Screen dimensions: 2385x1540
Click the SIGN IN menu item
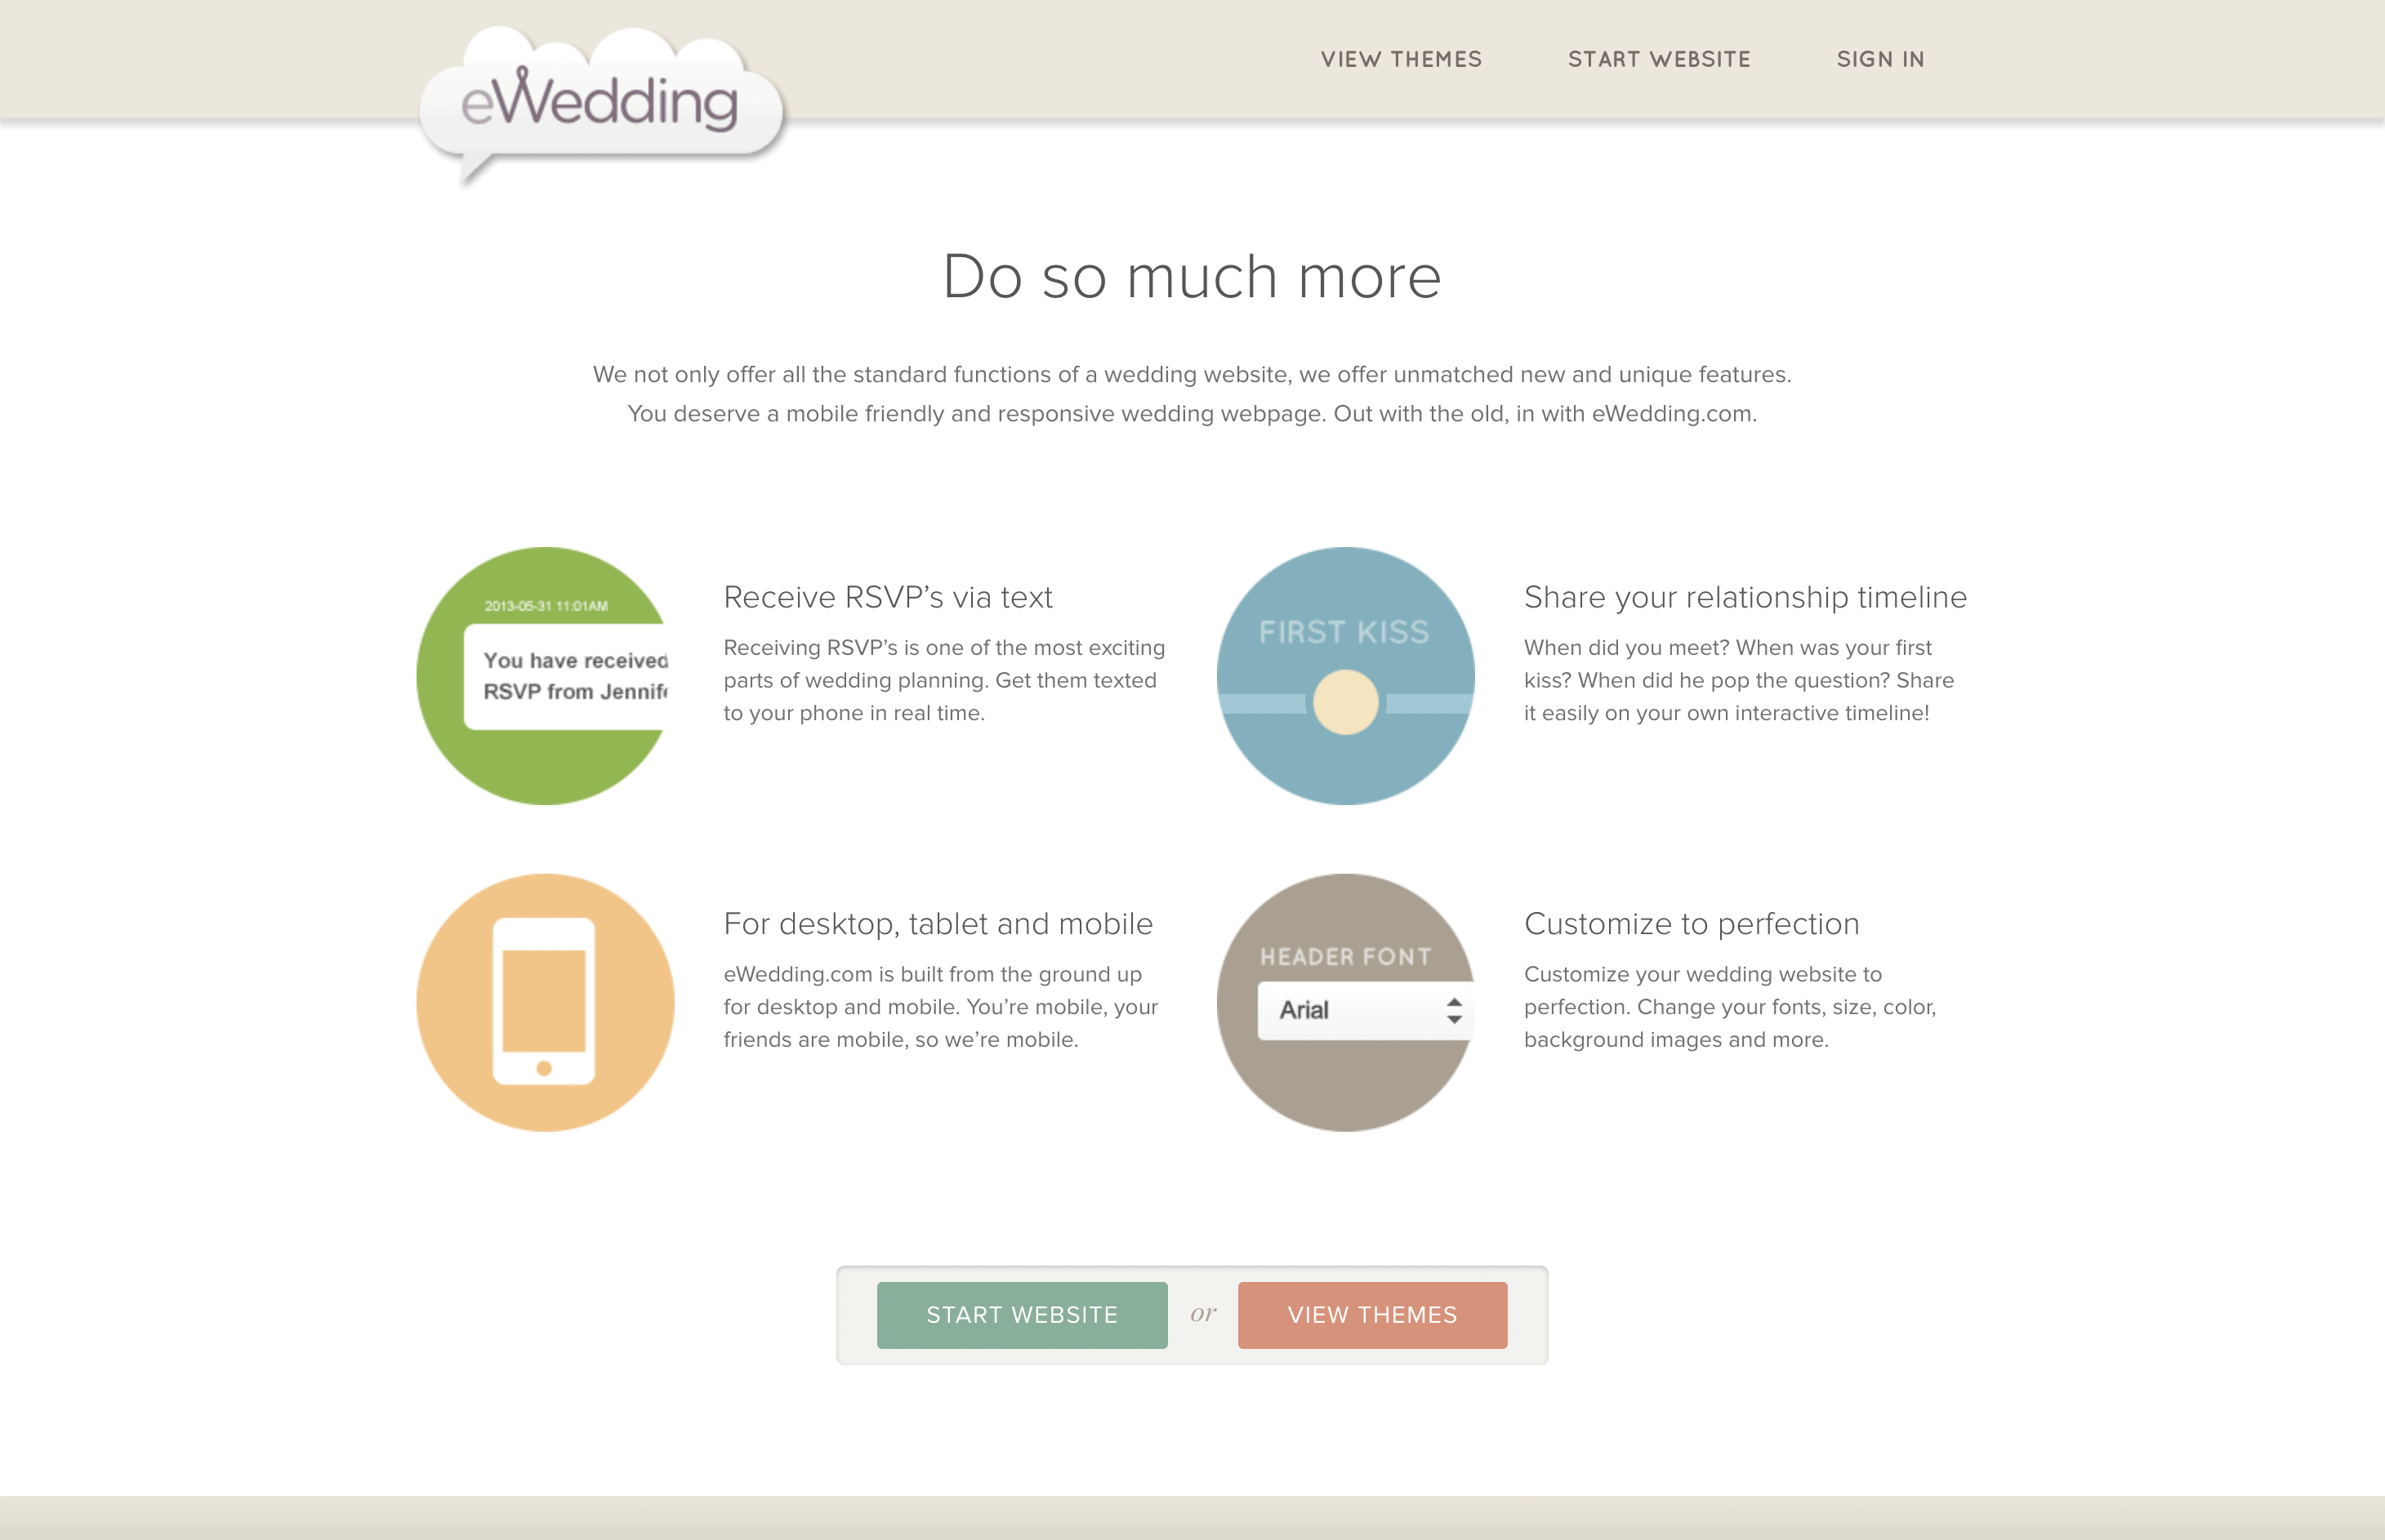click(x=1884, y=59)
